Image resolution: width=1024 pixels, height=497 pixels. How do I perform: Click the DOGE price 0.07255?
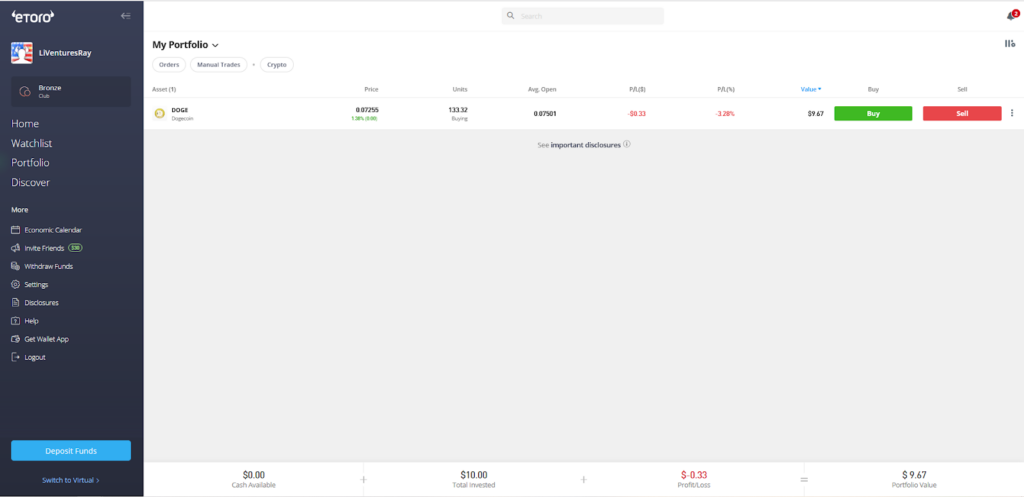pyautogui.click(x=367, y=110)
